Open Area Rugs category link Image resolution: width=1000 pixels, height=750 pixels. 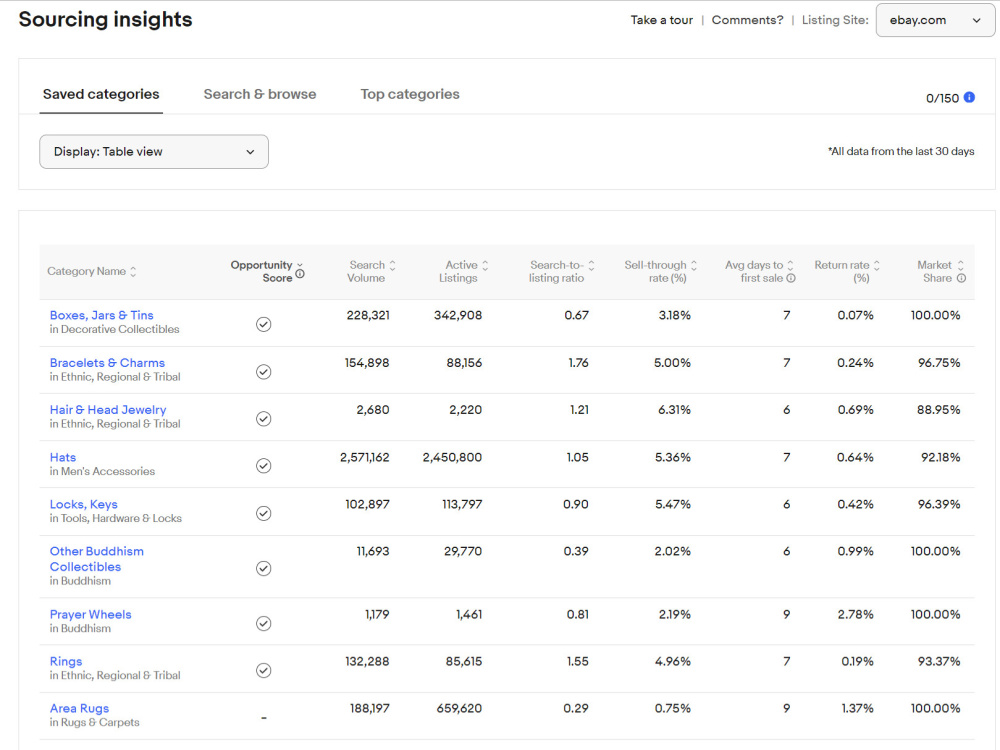(x=79, y=709)
